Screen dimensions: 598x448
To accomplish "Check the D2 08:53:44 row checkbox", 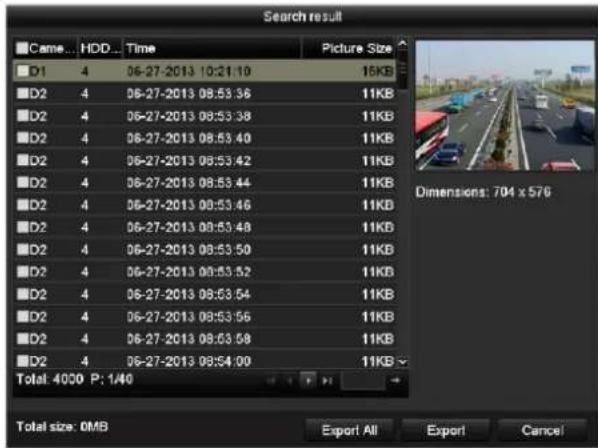I will coord(23,182).
